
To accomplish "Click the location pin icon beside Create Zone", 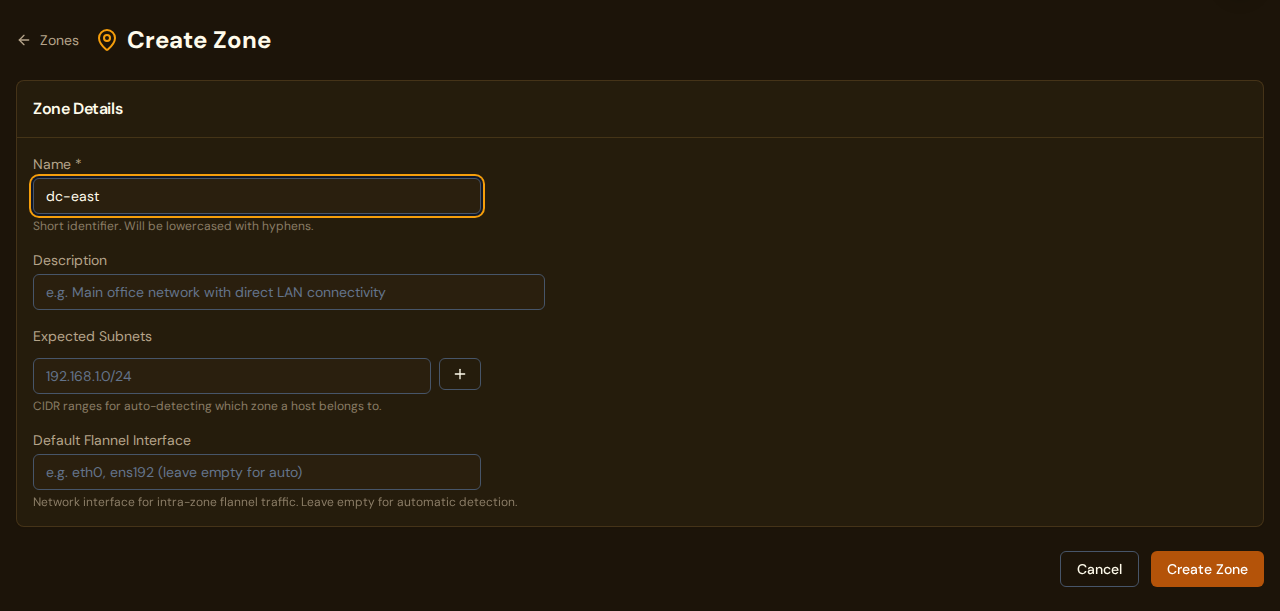I will pyautogui.click(x=107, y=40).
